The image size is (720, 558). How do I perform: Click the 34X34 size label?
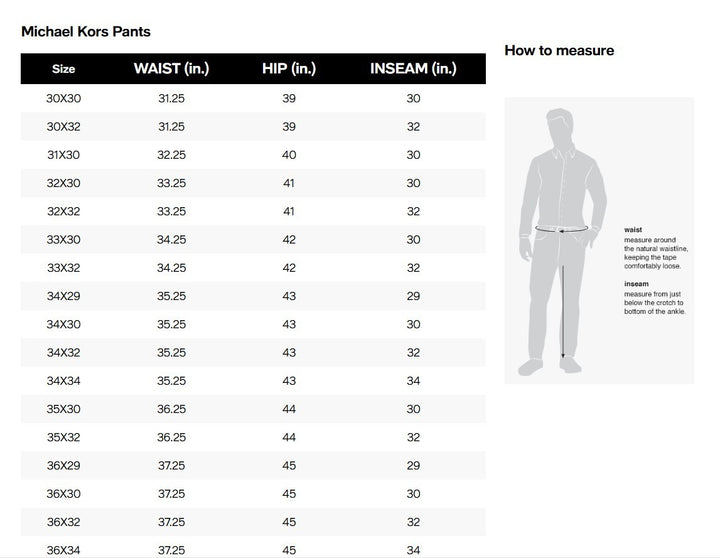pos(63,381)
